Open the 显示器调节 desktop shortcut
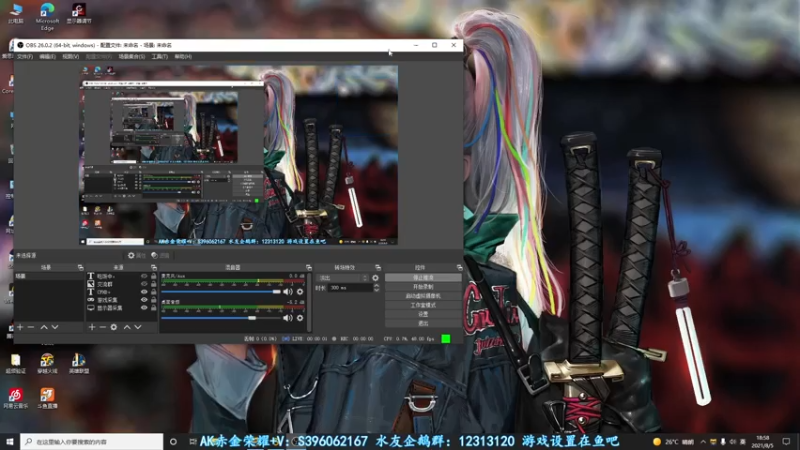 [x=79, y=13]
